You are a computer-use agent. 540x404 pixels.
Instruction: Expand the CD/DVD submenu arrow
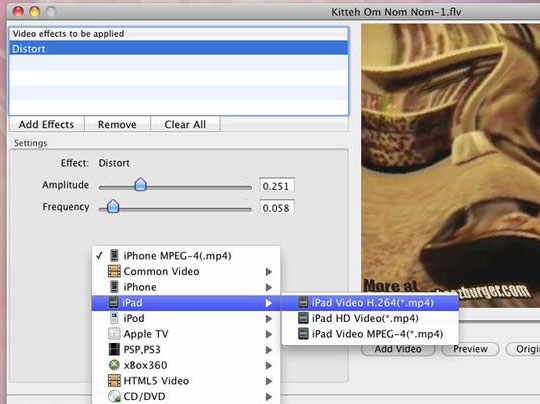point(269,397)
